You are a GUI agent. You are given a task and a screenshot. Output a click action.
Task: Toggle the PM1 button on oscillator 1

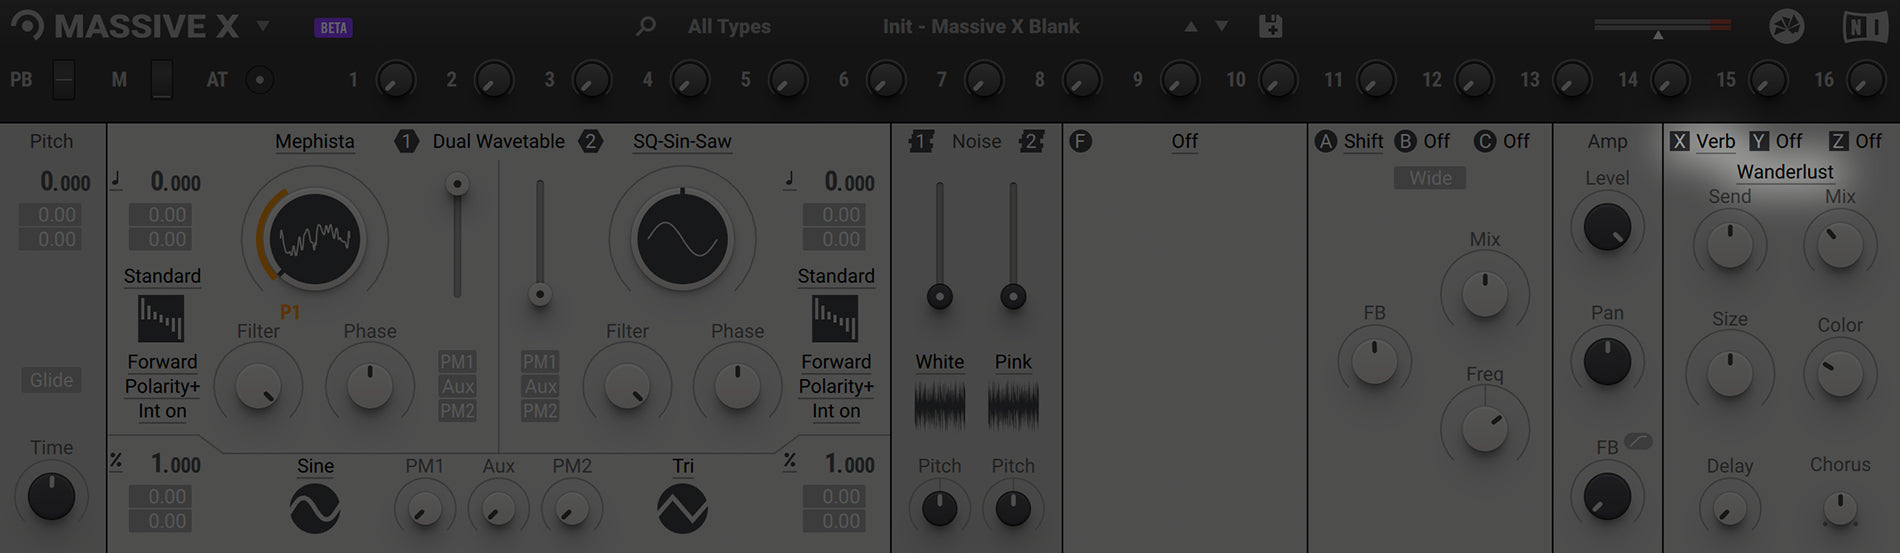pos(457,361)
